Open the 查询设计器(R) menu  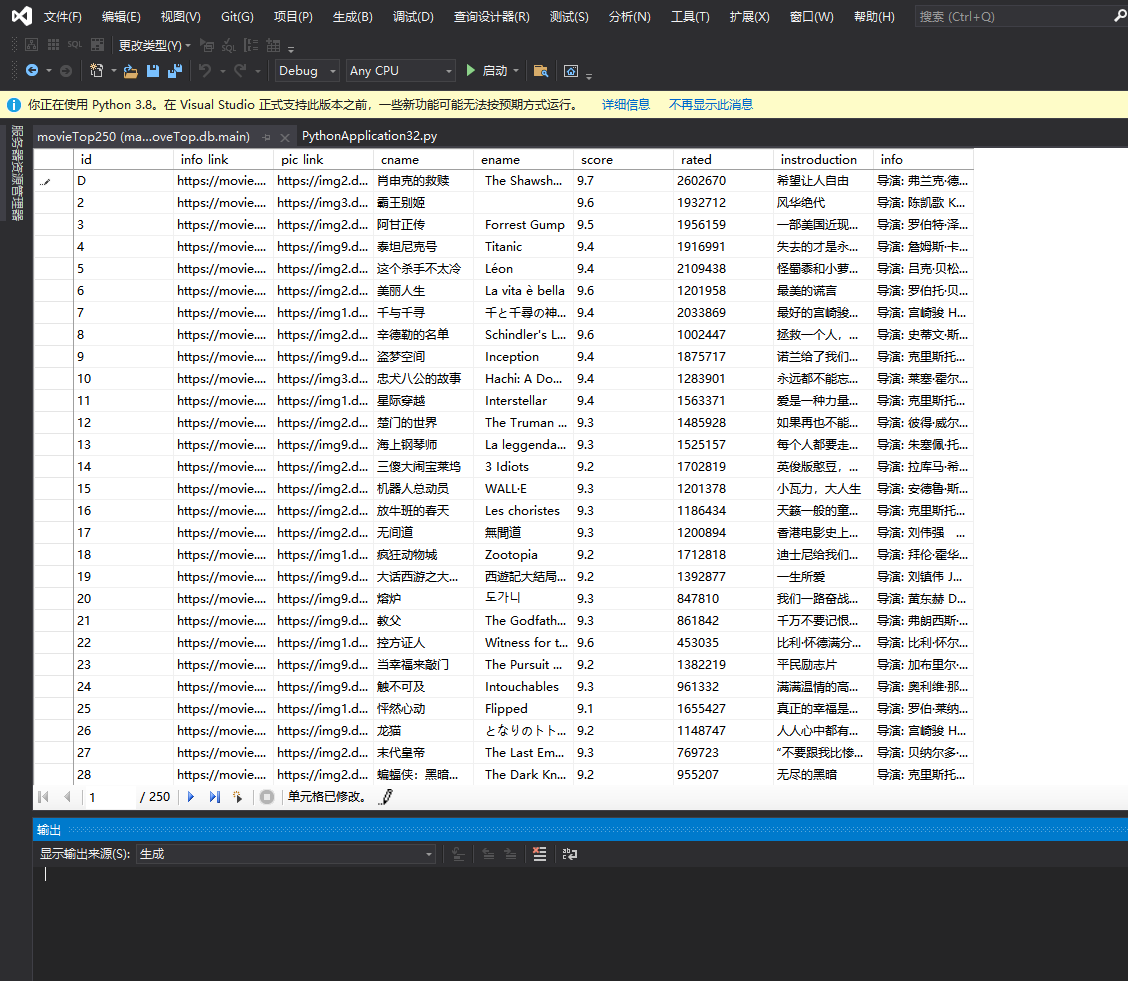point(491,17)
